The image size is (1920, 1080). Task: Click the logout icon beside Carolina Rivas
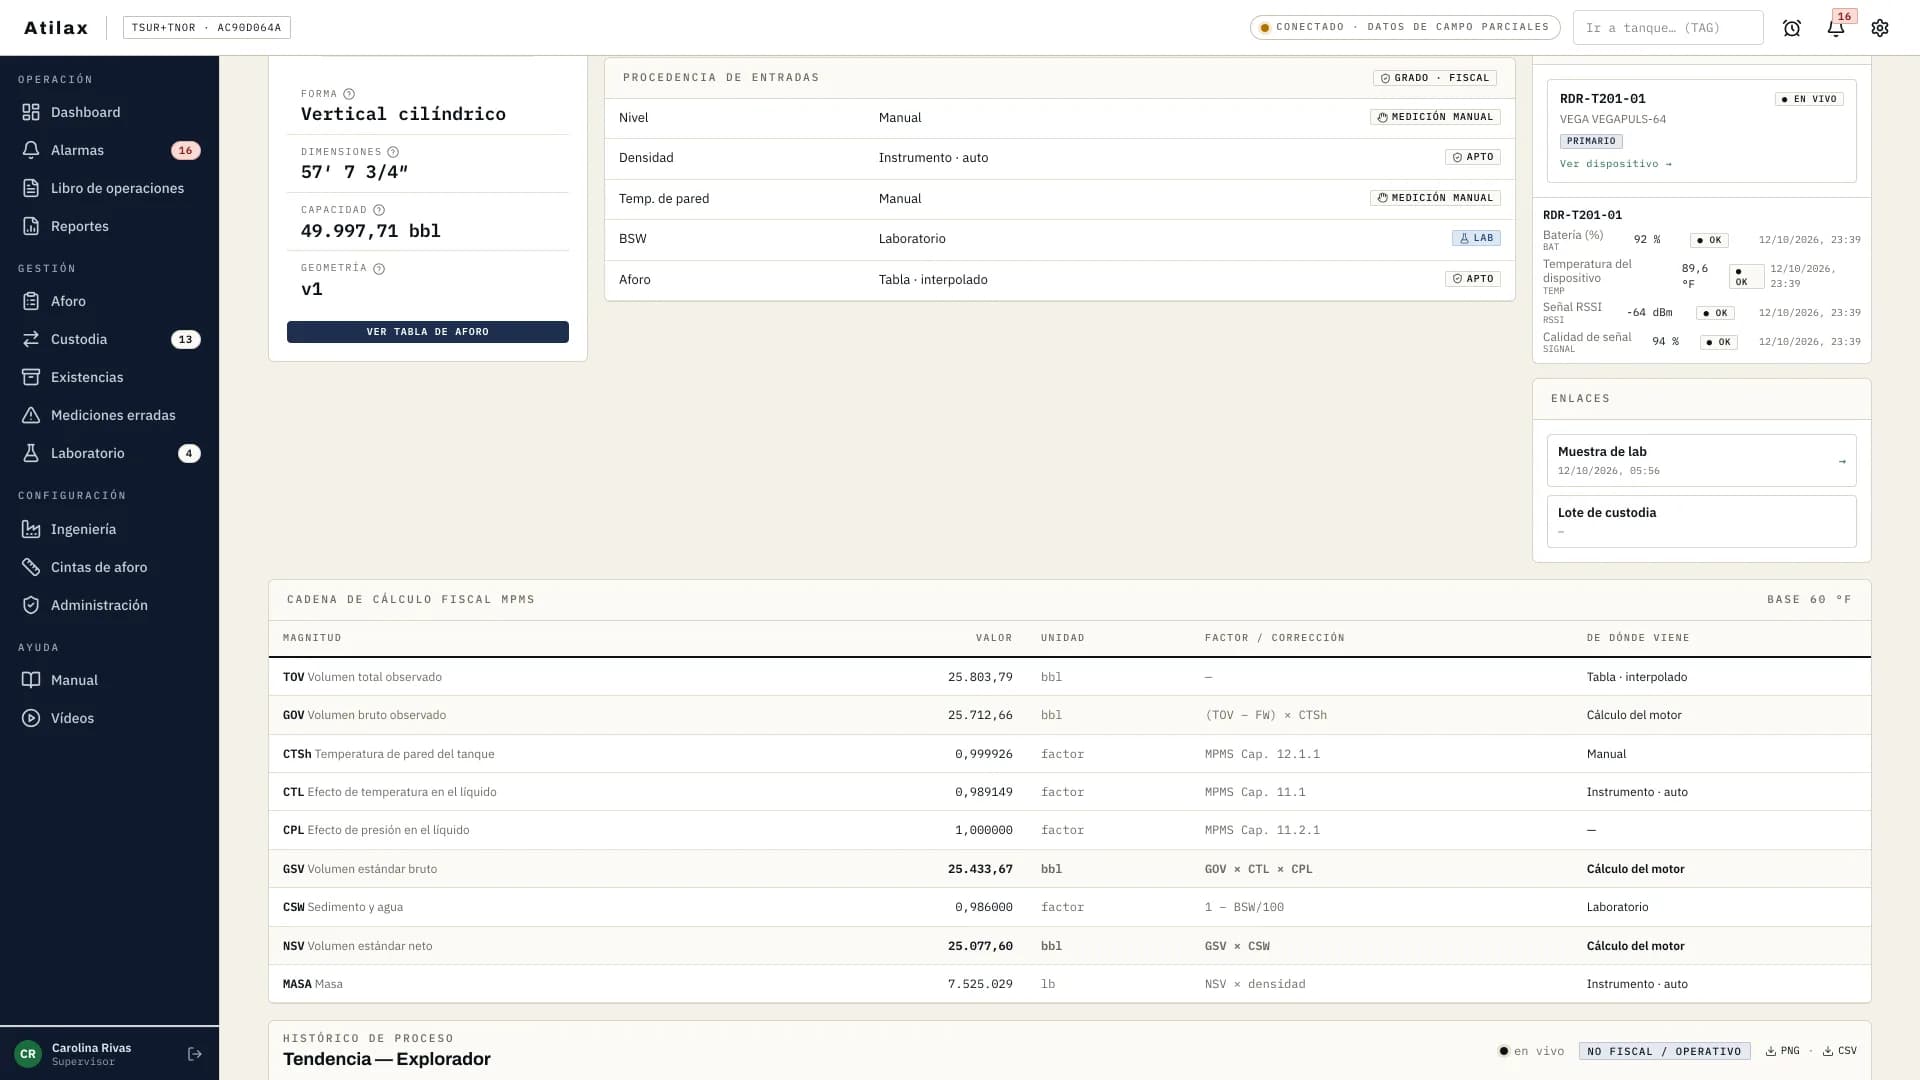point(195,1054)
